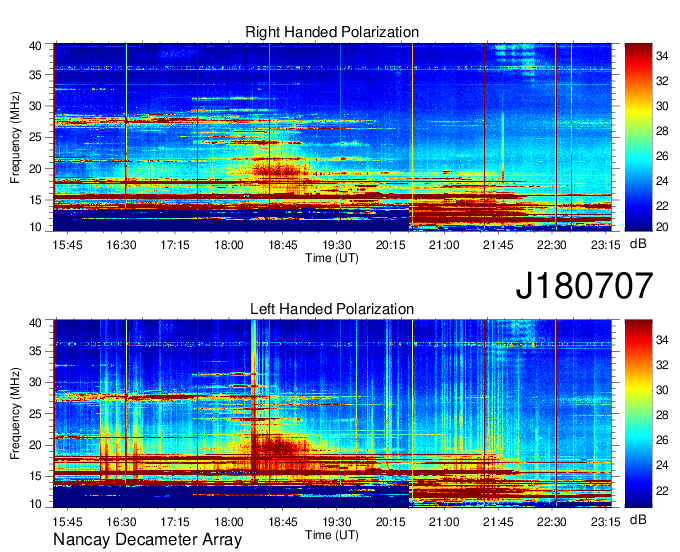
Task: Click the 34 value on left-handed color bar
Action: coord(662,340)
